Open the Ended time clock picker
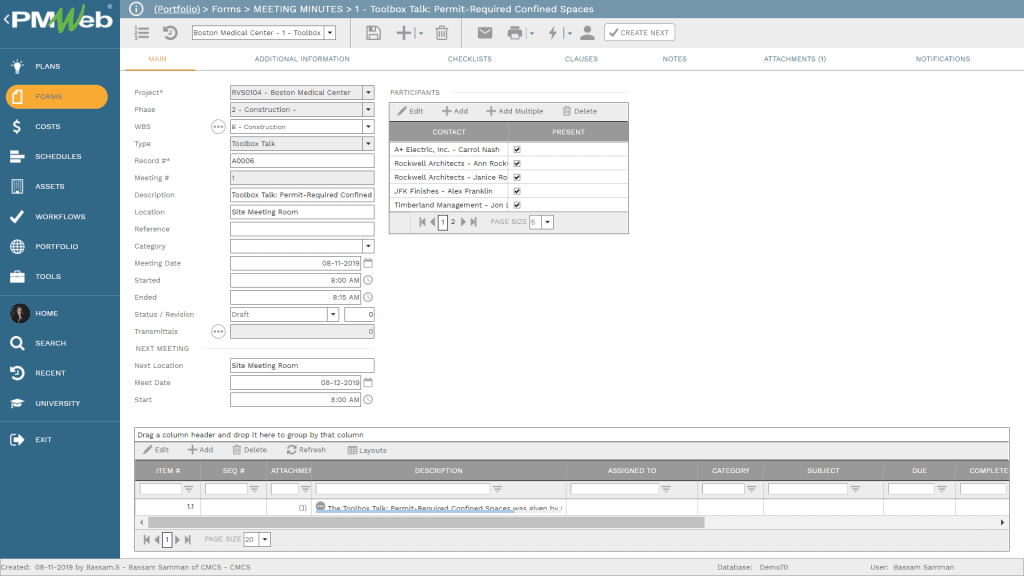The width and height of the screenshot is (1024, 576). click(x=368, y=297)
